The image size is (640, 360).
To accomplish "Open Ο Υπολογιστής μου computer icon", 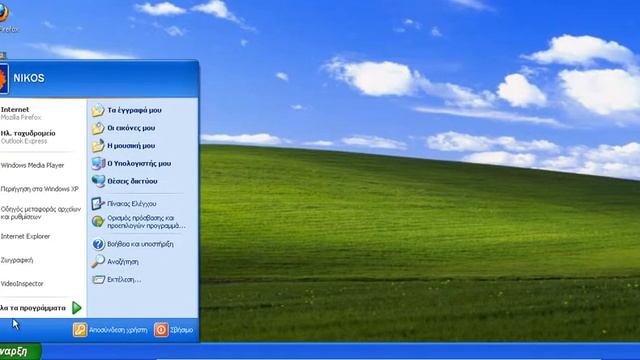I will point(98,163).
